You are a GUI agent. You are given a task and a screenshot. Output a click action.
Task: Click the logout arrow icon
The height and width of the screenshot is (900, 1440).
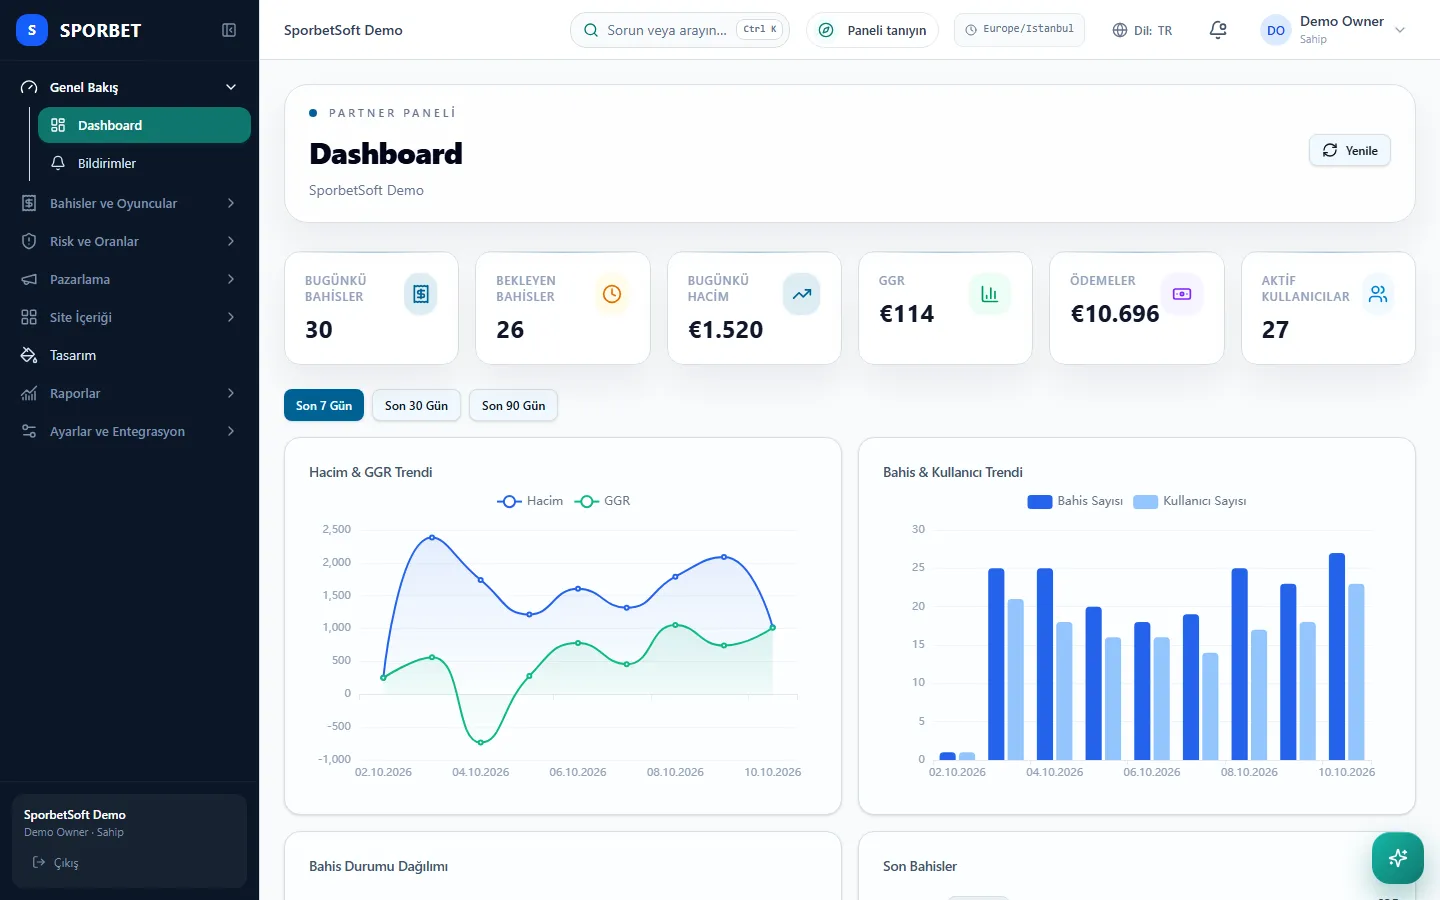click(x=39, y=862)
